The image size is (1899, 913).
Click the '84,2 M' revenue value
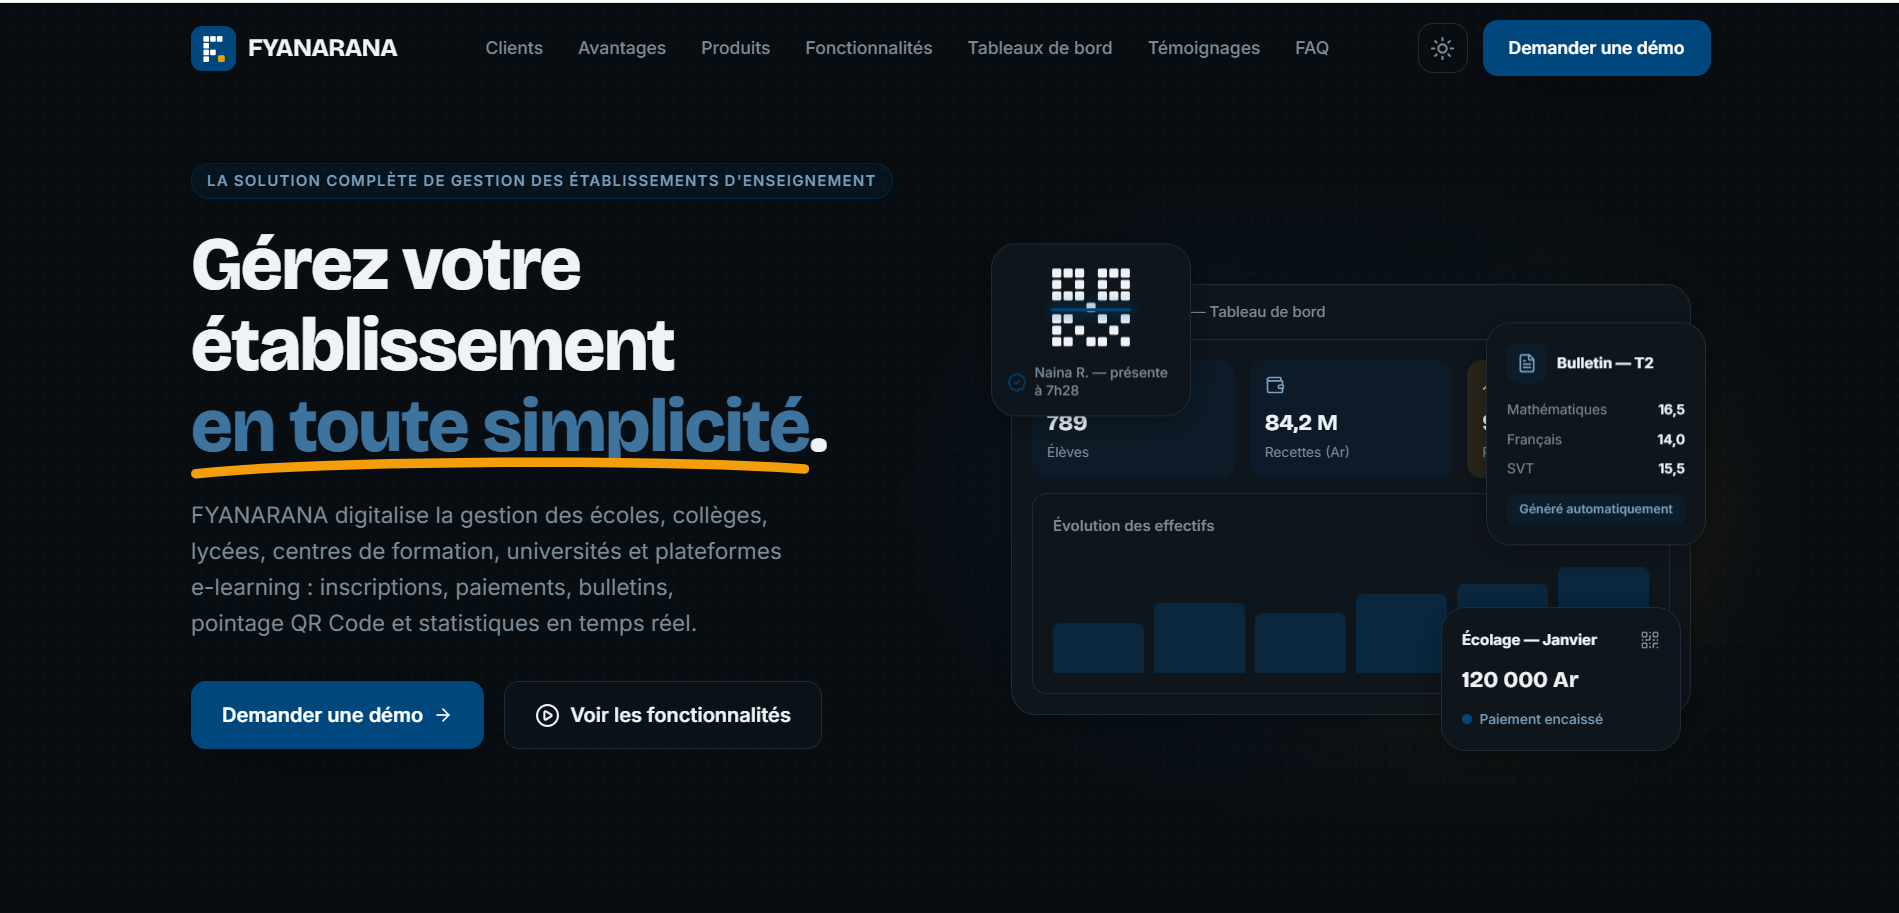click(x=1301, y=423)
